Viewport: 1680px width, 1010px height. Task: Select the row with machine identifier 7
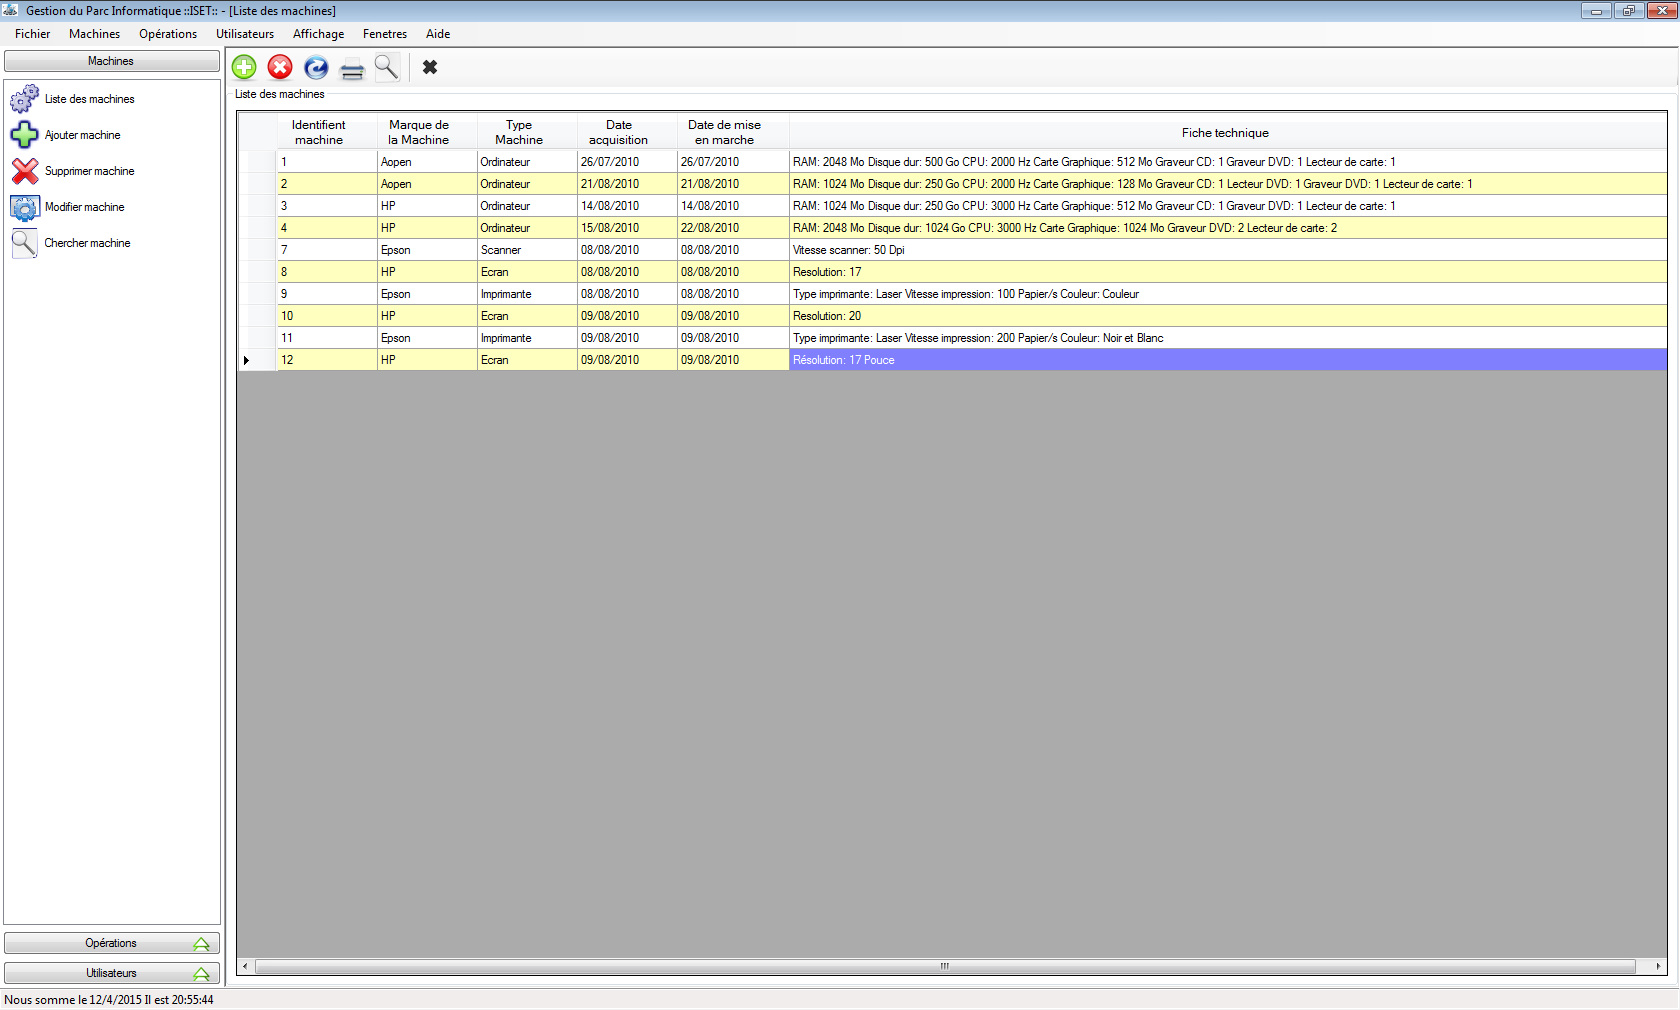click(x=952, y=250)
